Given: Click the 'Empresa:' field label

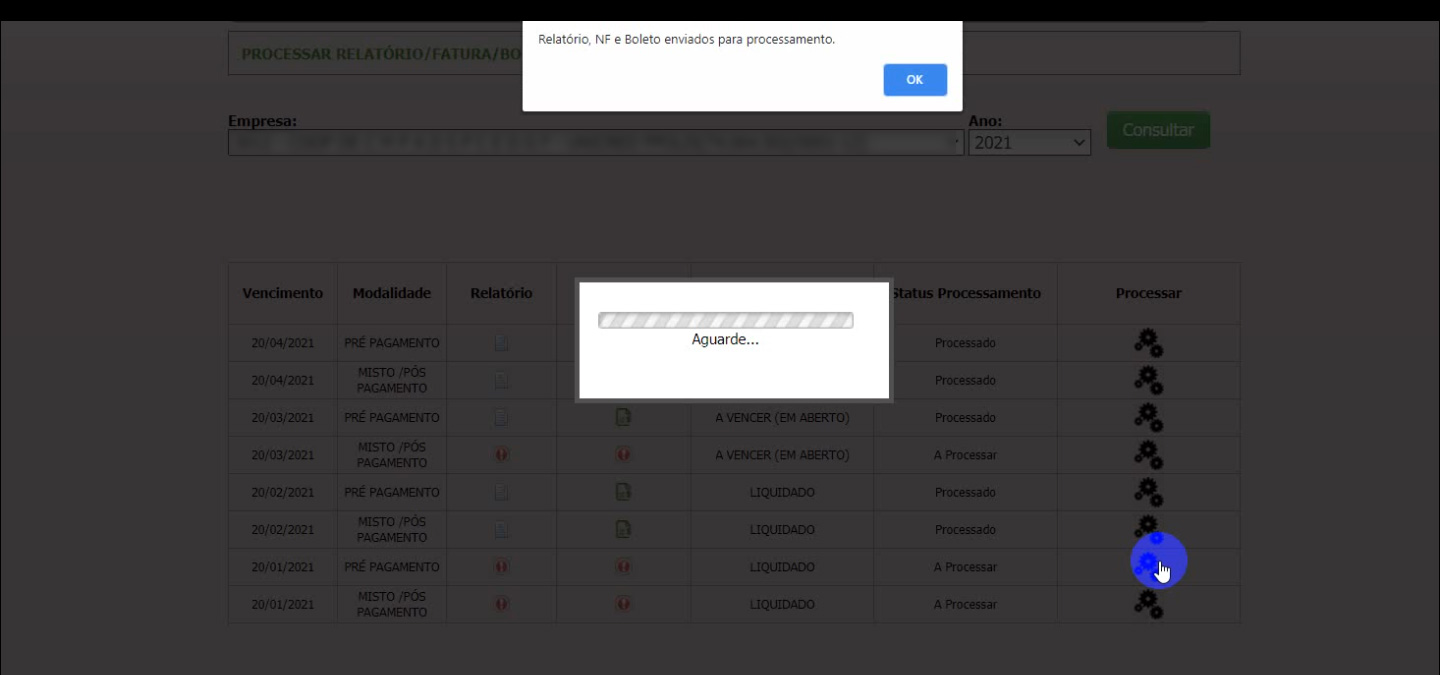Looking at the screenshot, I should coord(262,121).
